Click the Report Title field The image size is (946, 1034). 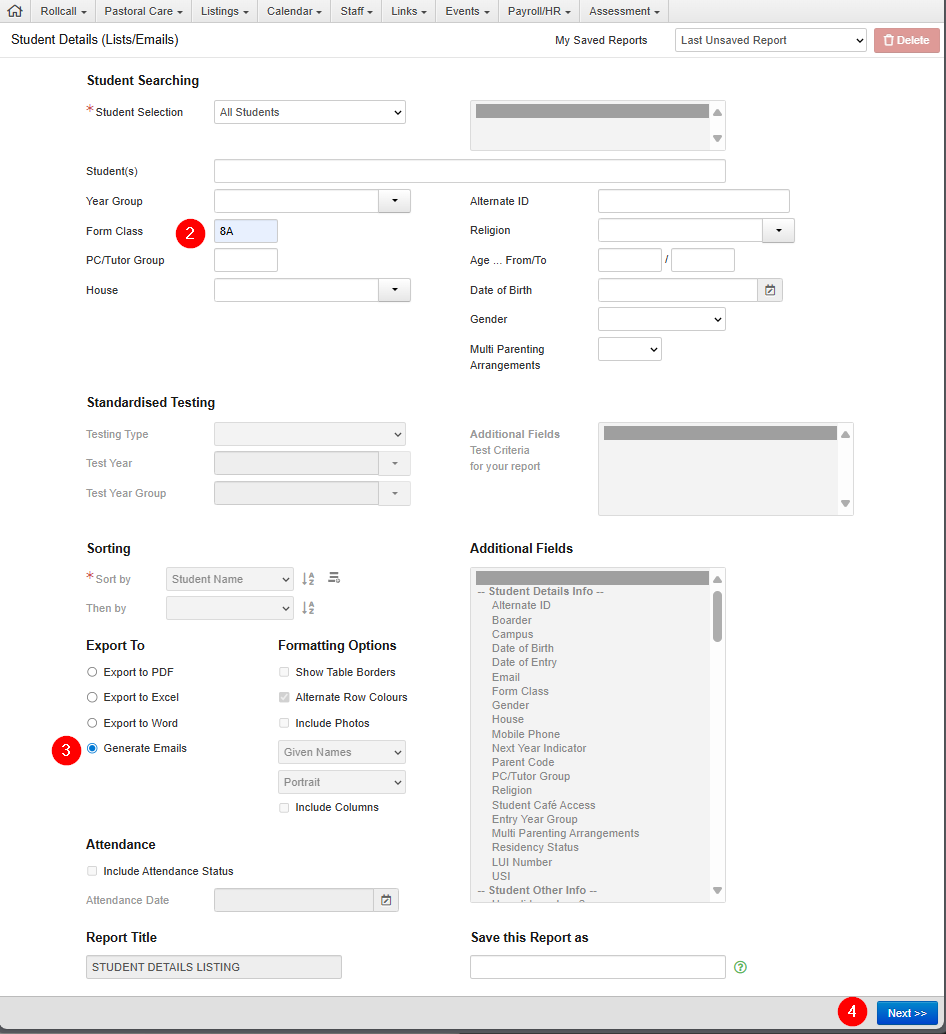[214, 967]
